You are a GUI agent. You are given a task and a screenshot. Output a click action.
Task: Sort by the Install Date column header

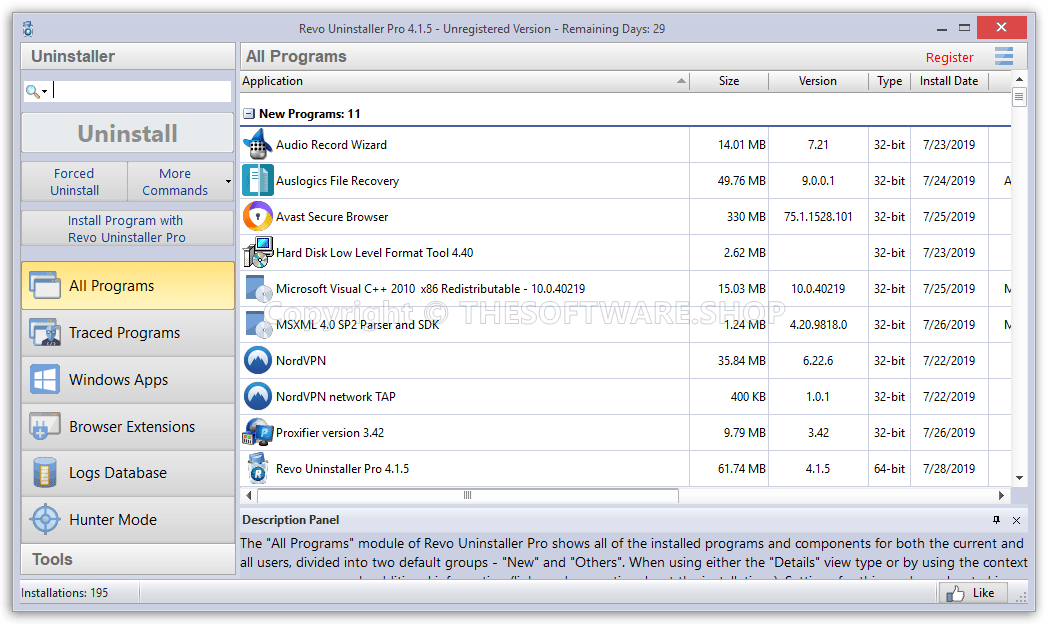pos(949,81)
